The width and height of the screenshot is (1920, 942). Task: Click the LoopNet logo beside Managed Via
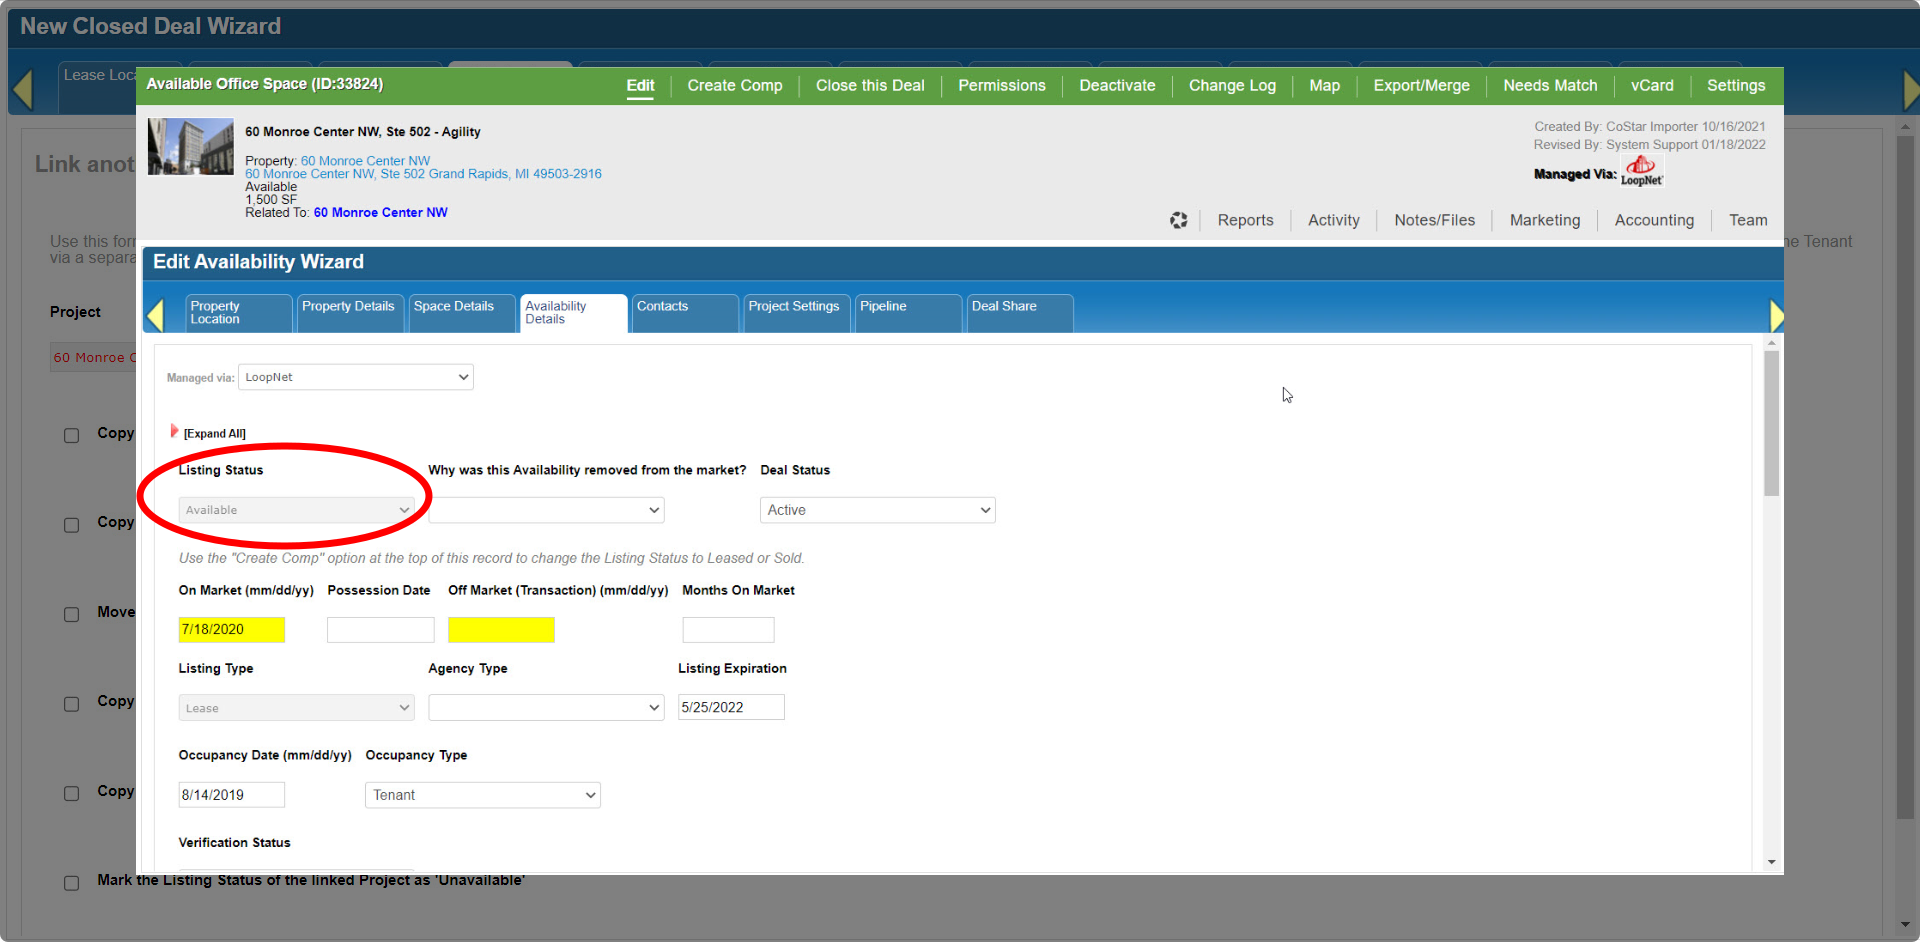point(1641,172)
